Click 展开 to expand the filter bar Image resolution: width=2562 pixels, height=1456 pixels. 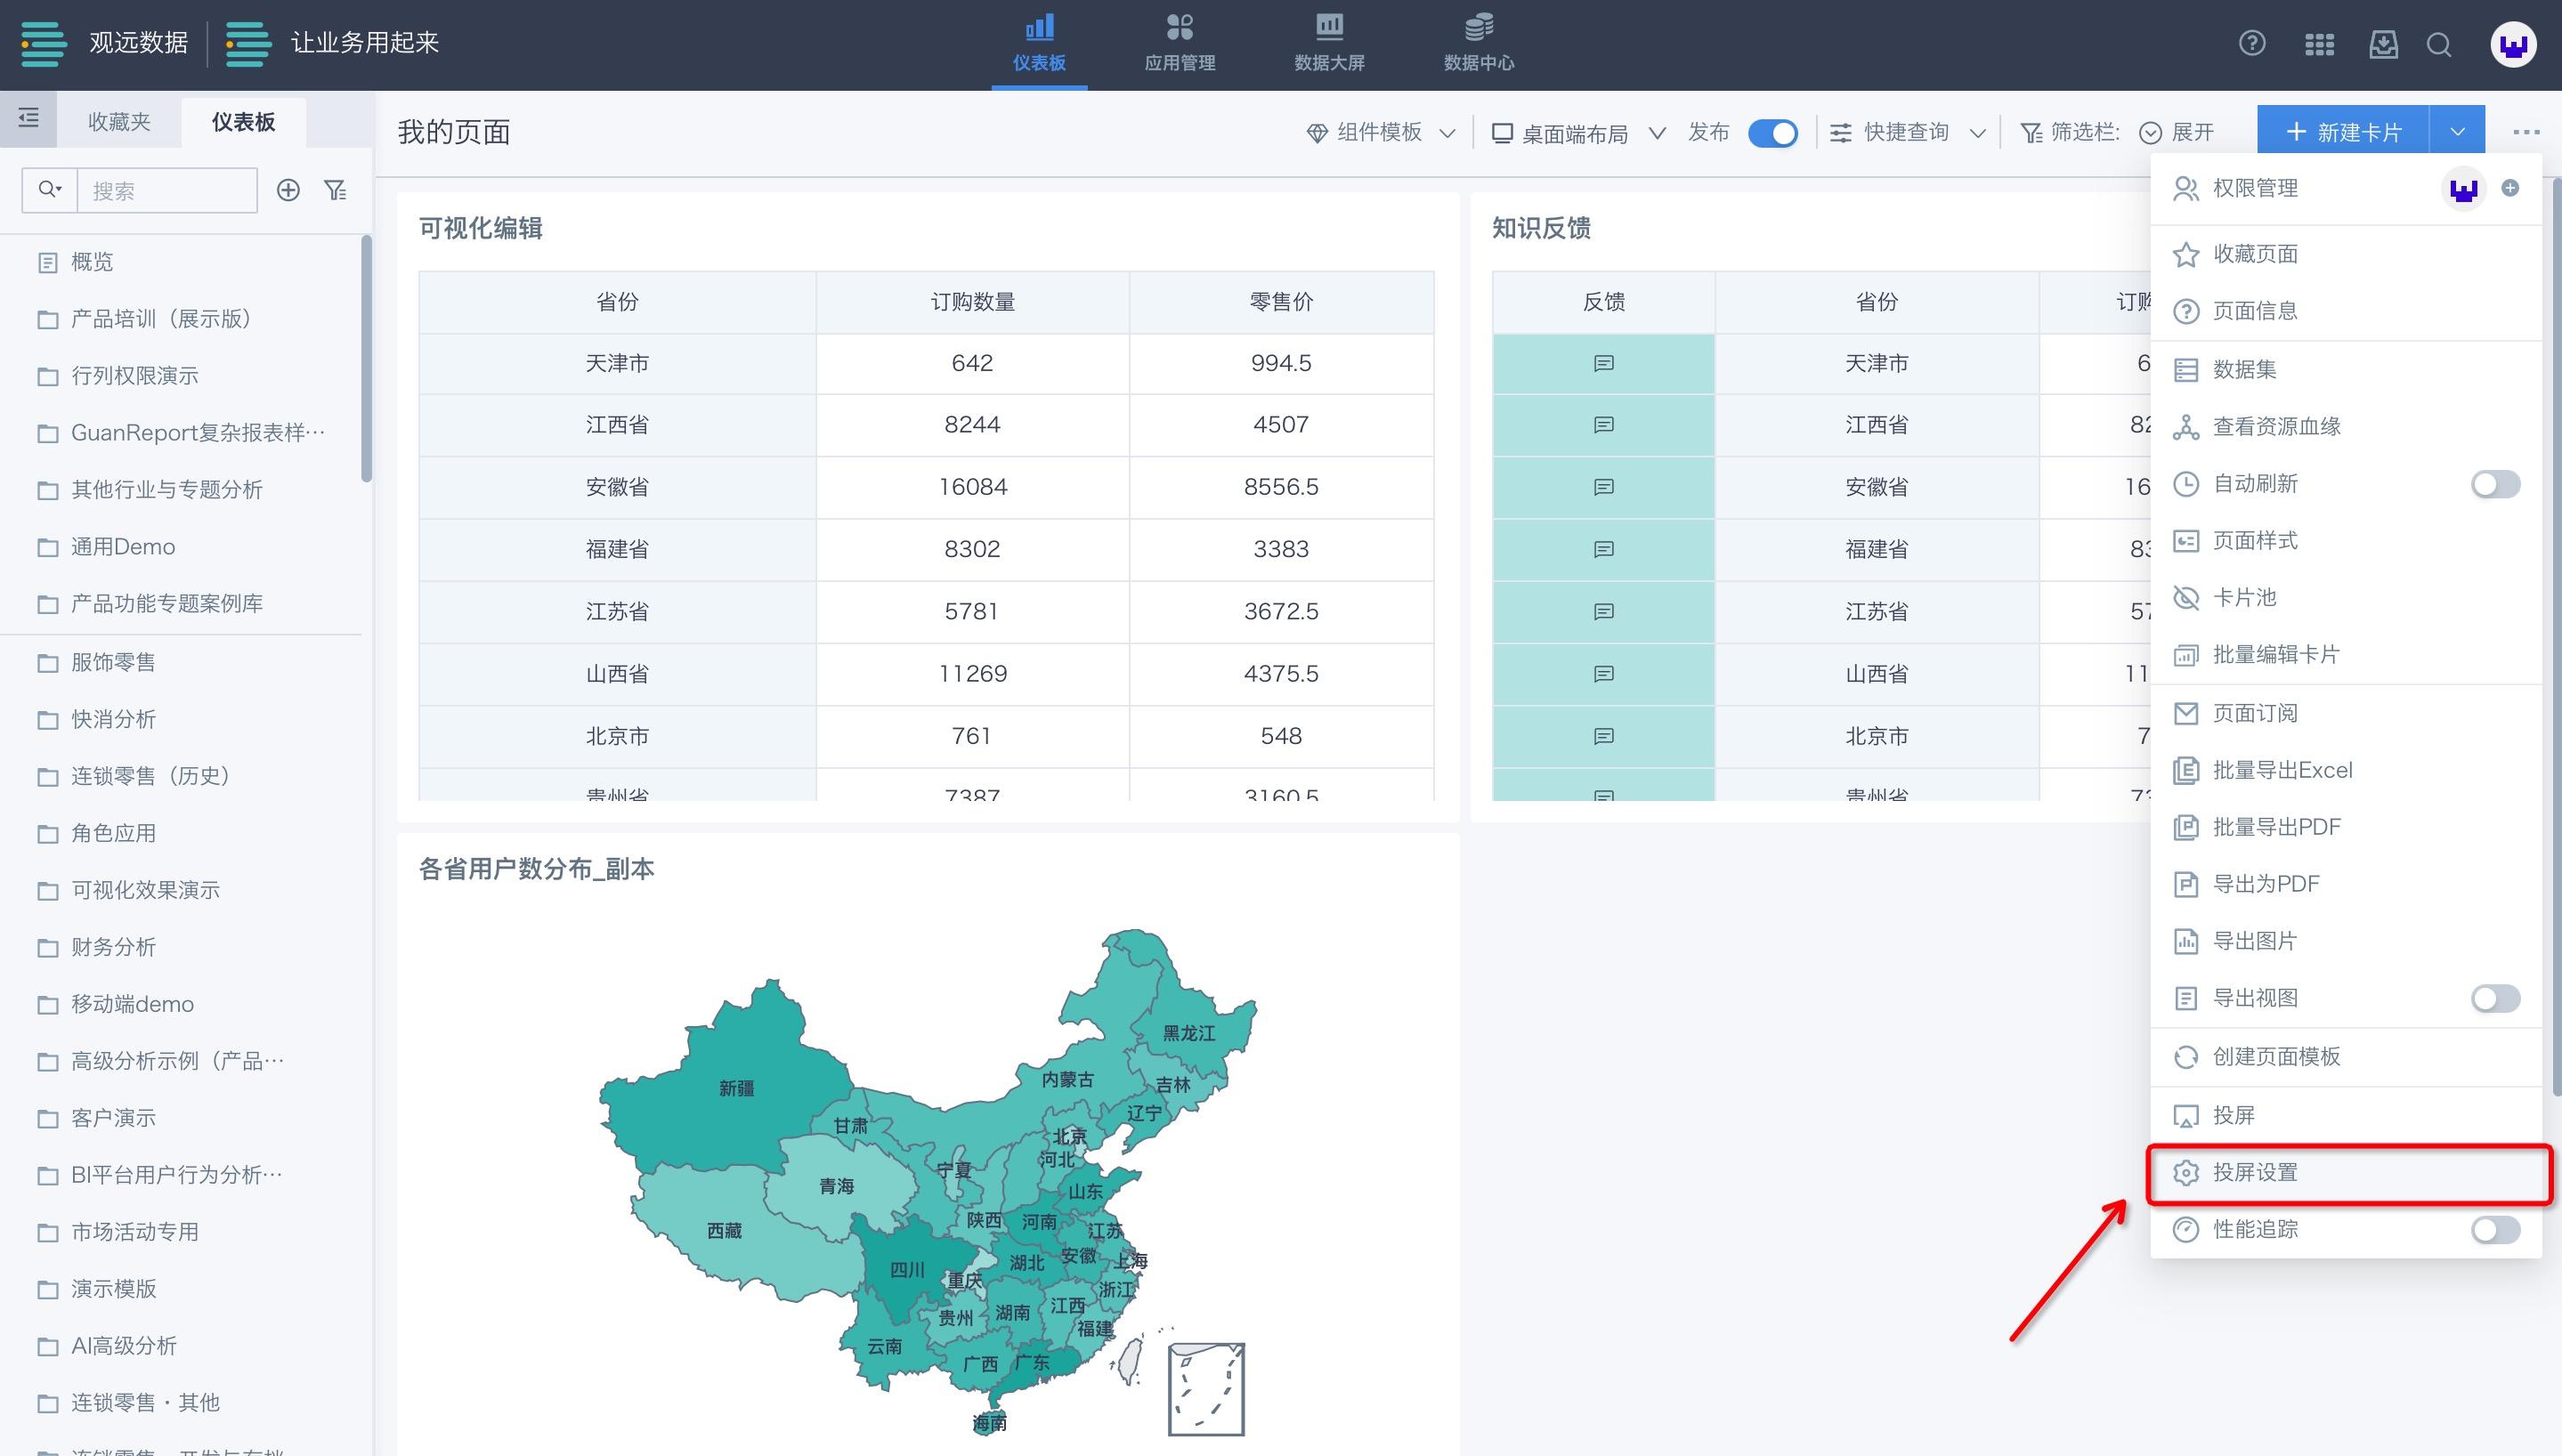(2177, 133)
